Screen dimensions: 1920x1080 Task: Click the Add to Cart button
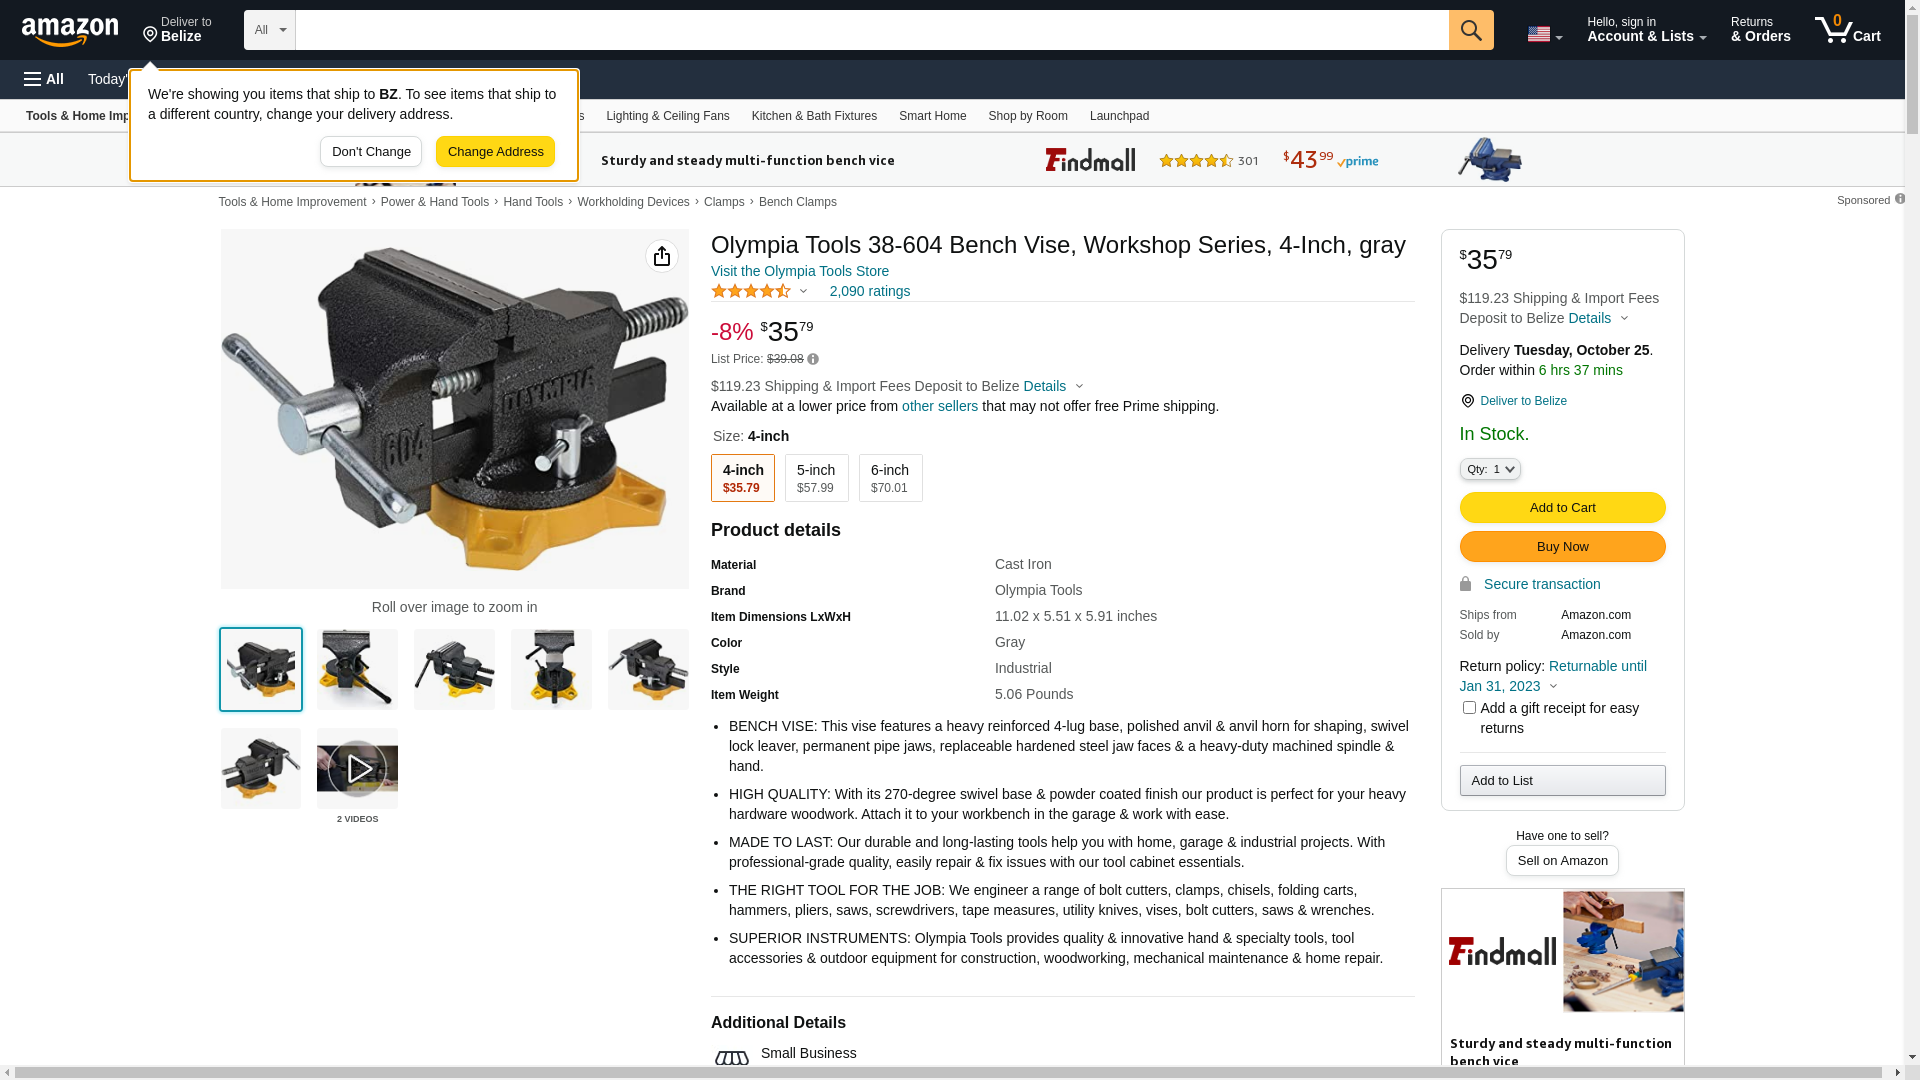coord(1562,508)
